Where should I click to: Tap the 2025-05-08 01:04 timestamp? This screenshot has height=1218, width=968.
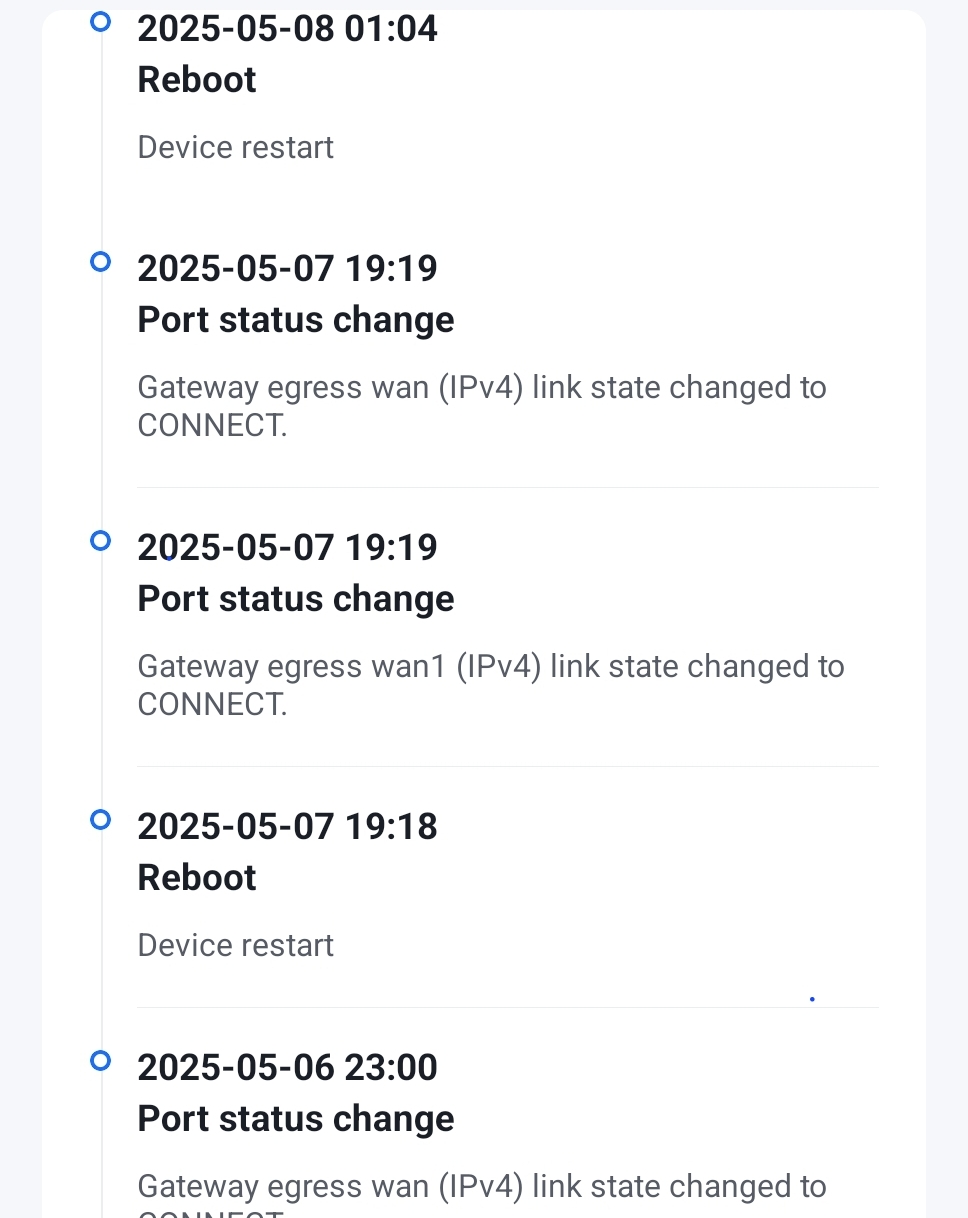click(287, 29)
